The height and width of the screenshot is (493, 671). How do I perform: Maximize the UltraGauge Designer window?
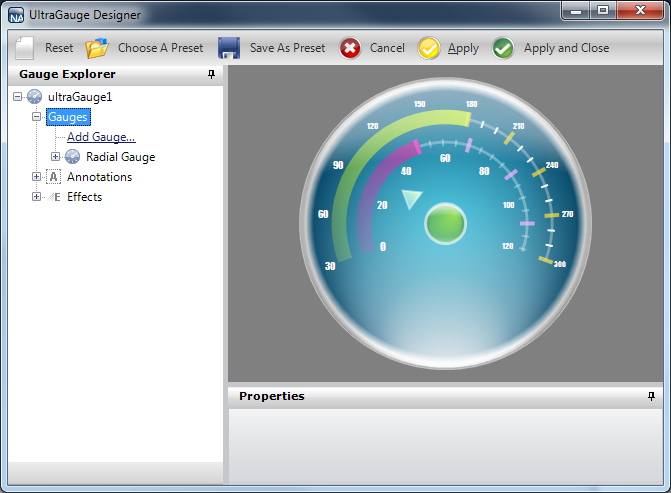[x=603, y=10]
